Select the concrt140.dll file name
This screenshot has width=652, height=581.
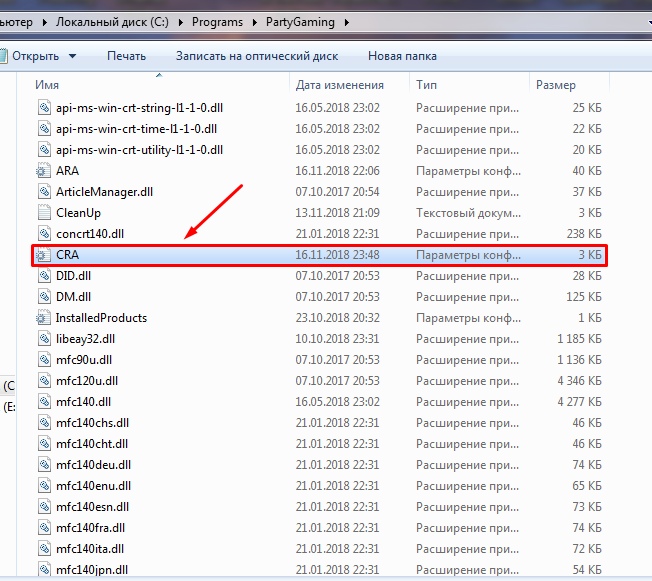[x=90, y=234]
